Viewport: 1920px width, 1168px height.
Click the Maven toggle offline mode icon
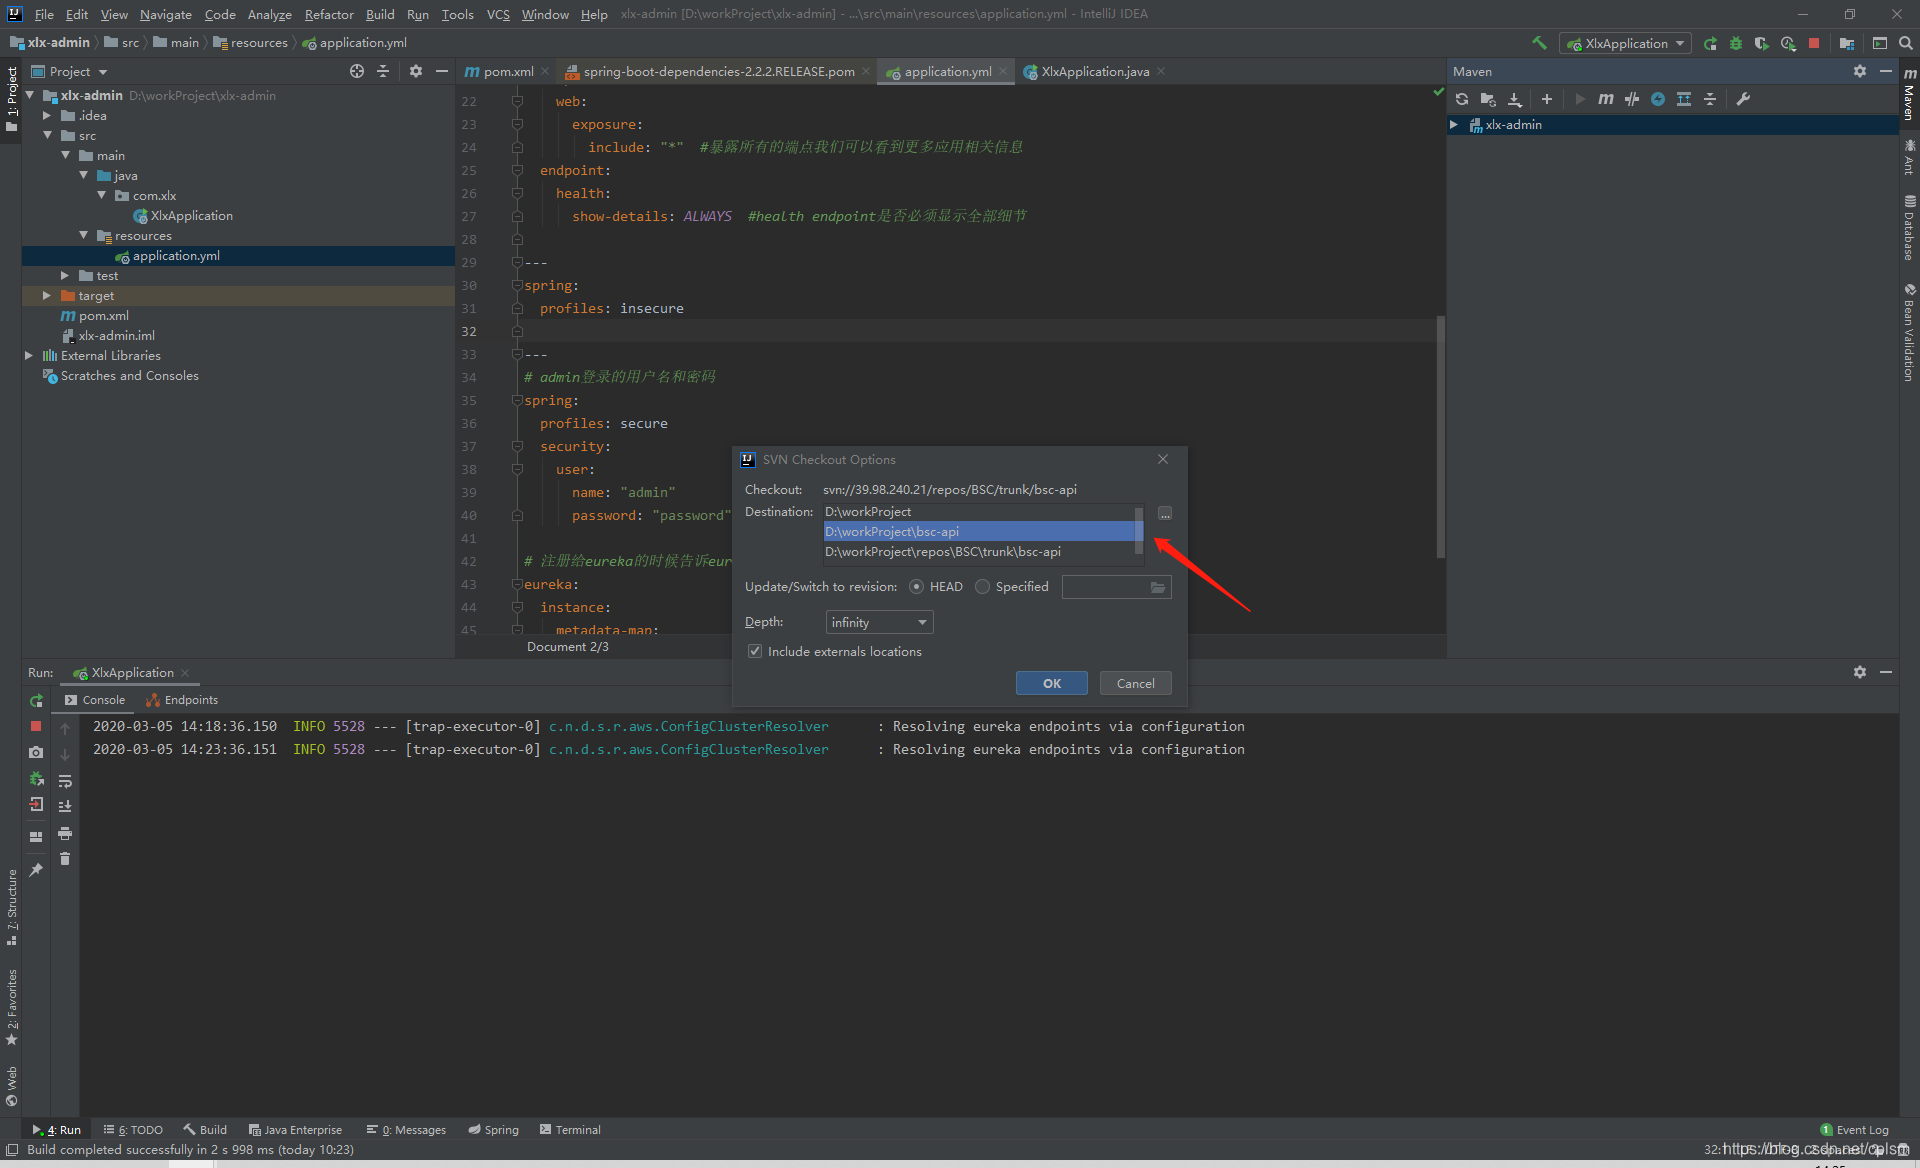[x=1632, y=99]
